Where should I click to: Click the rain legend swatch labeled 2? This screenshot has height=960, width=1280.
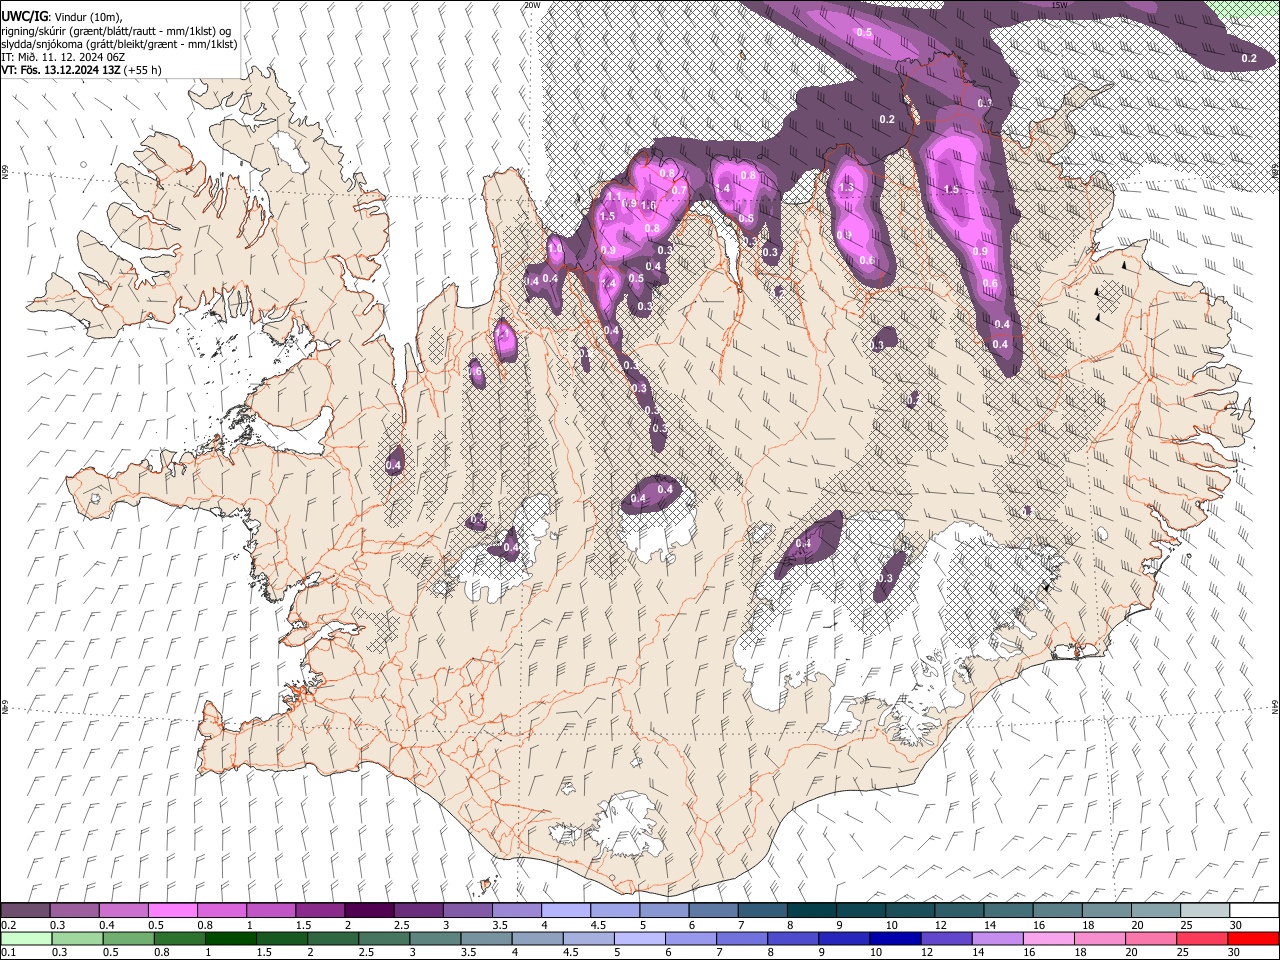click(x=333, y=938)
